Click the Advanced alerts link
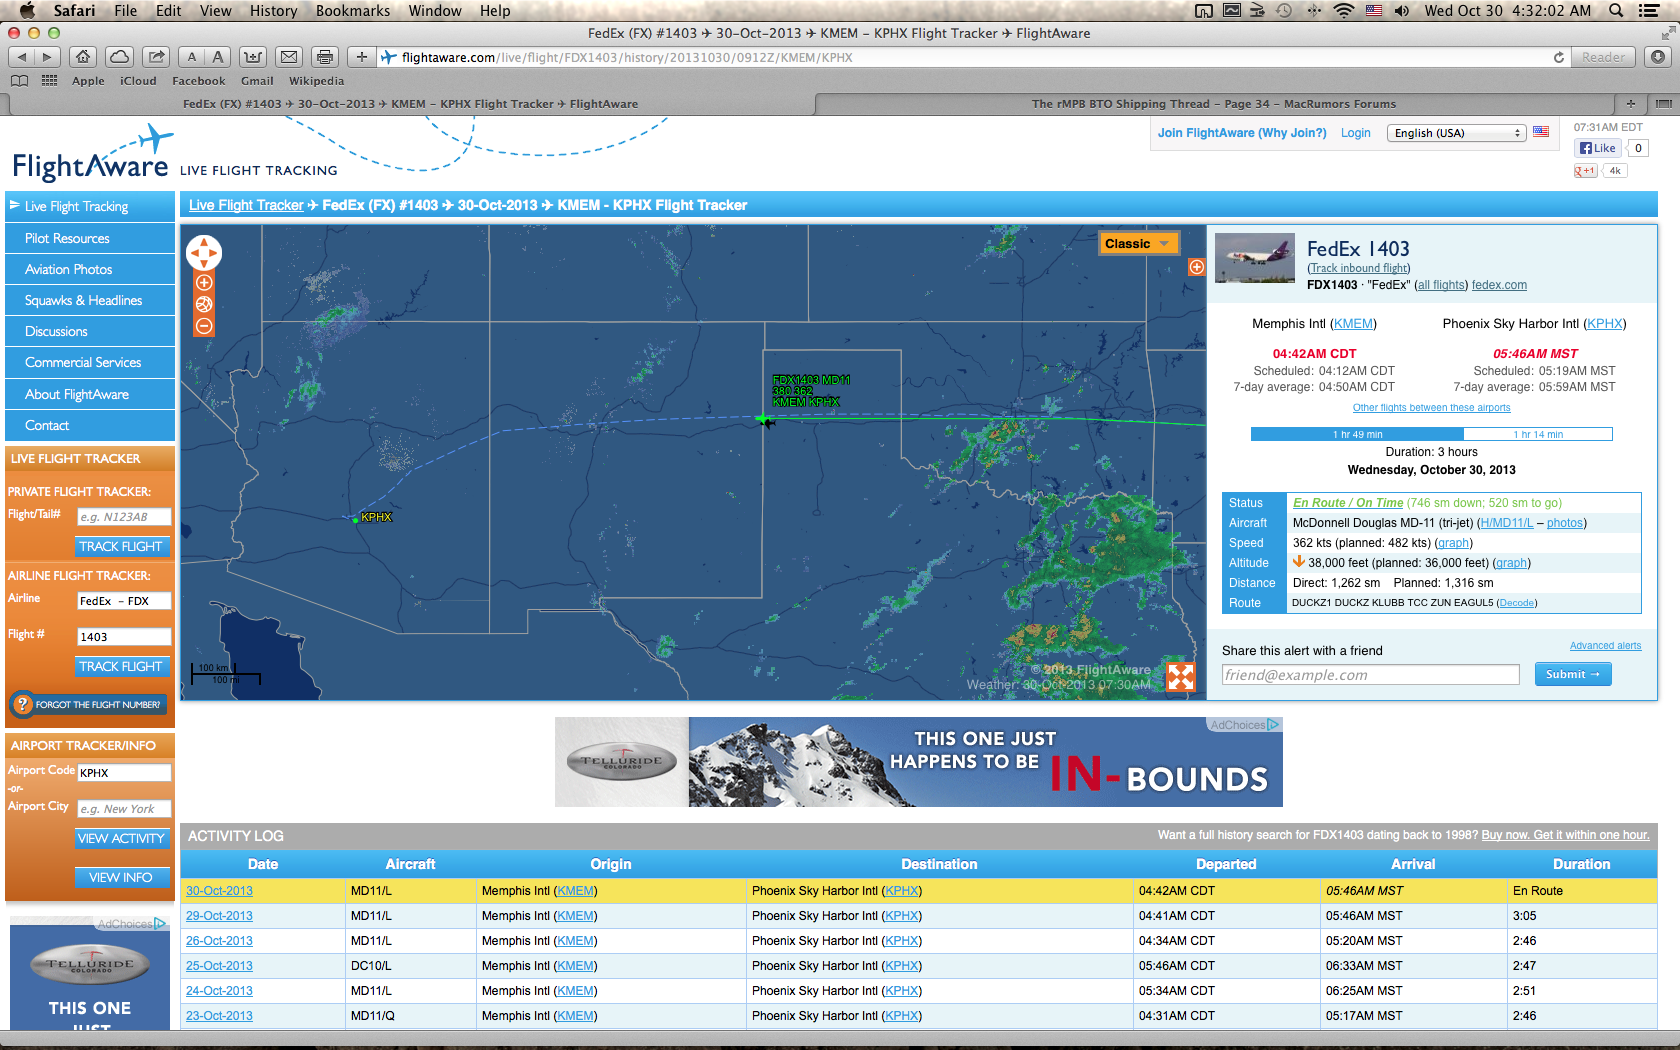The image size is (1680, 1050). tap(1605, 646)
